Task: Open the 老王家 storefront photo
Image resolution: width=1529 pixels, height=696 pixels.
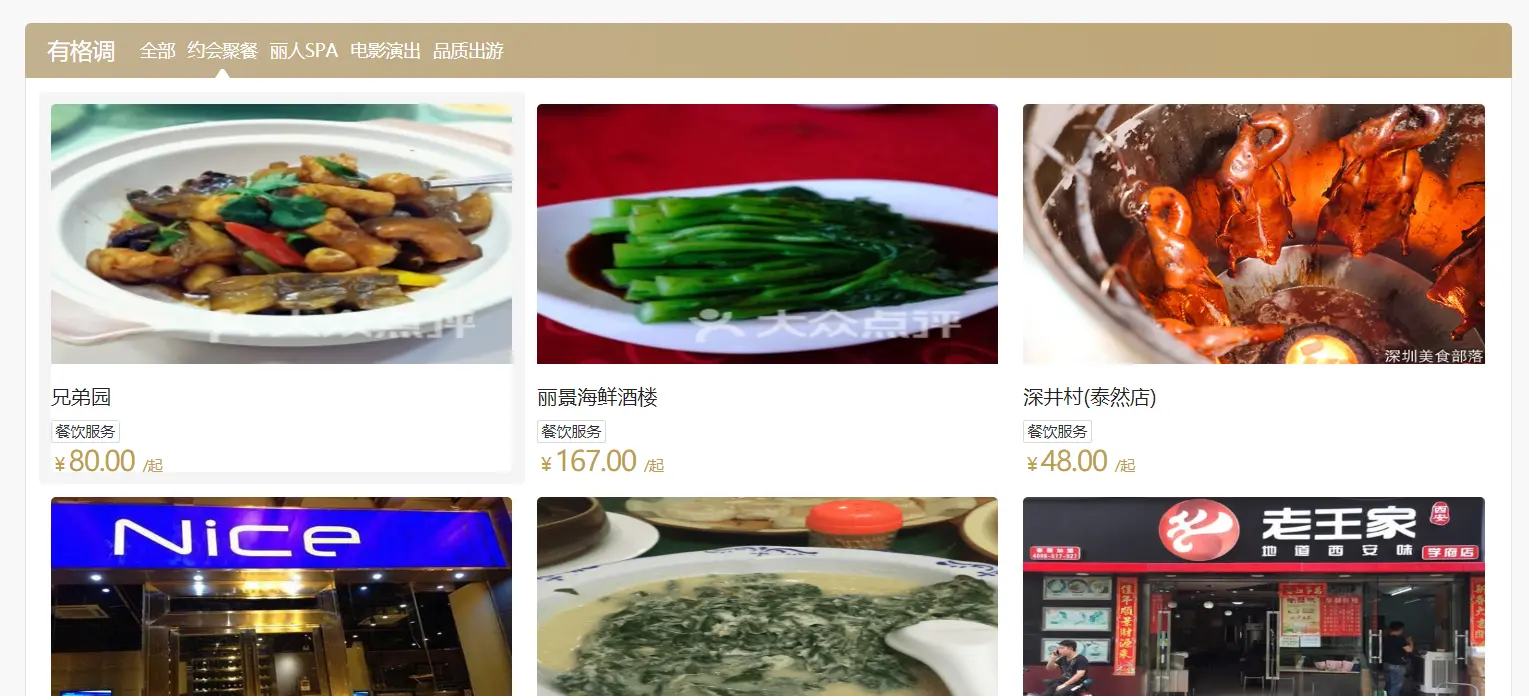Action: click(1253, 596)
